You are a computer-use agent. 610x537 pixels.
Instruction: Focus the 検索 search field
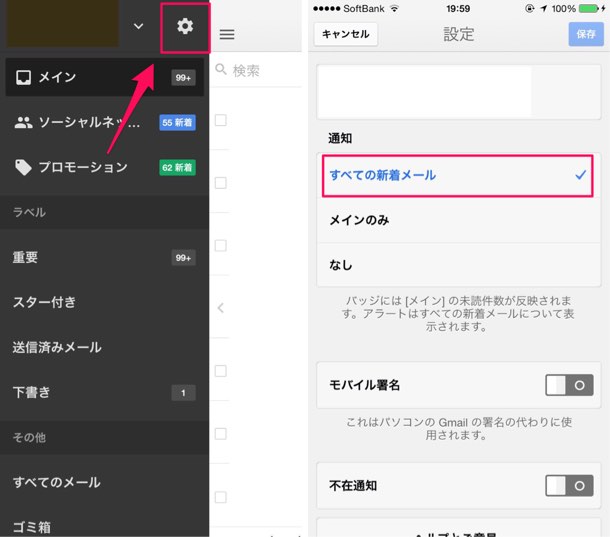(258, 70)
